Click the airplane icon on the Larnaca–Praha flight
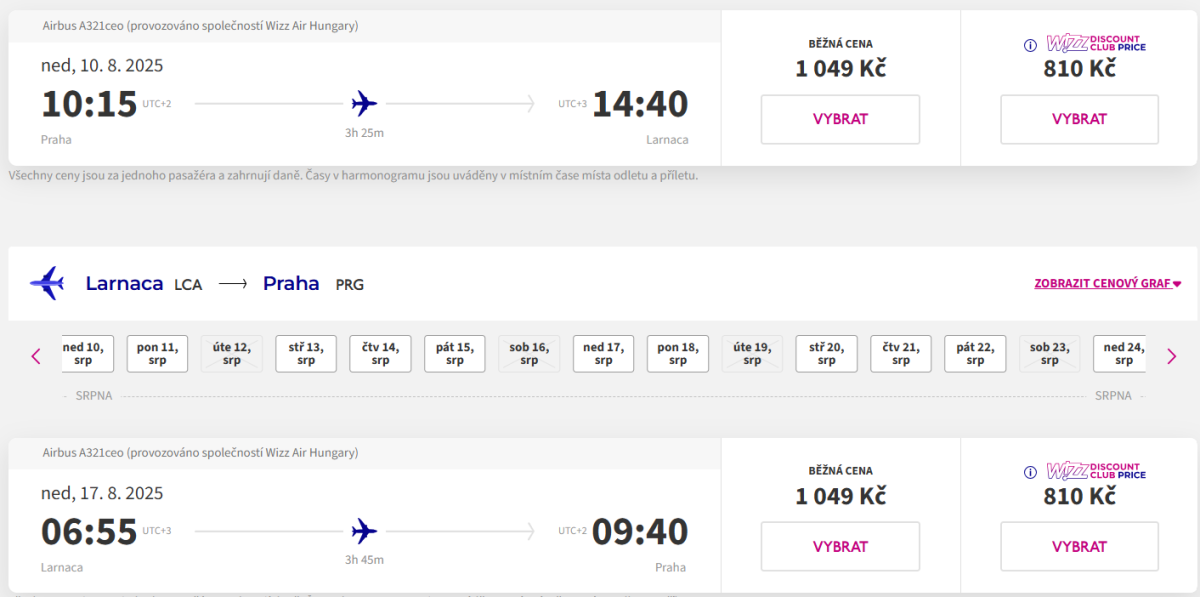This screenshot has height=597, width=1200. [365, 531]
